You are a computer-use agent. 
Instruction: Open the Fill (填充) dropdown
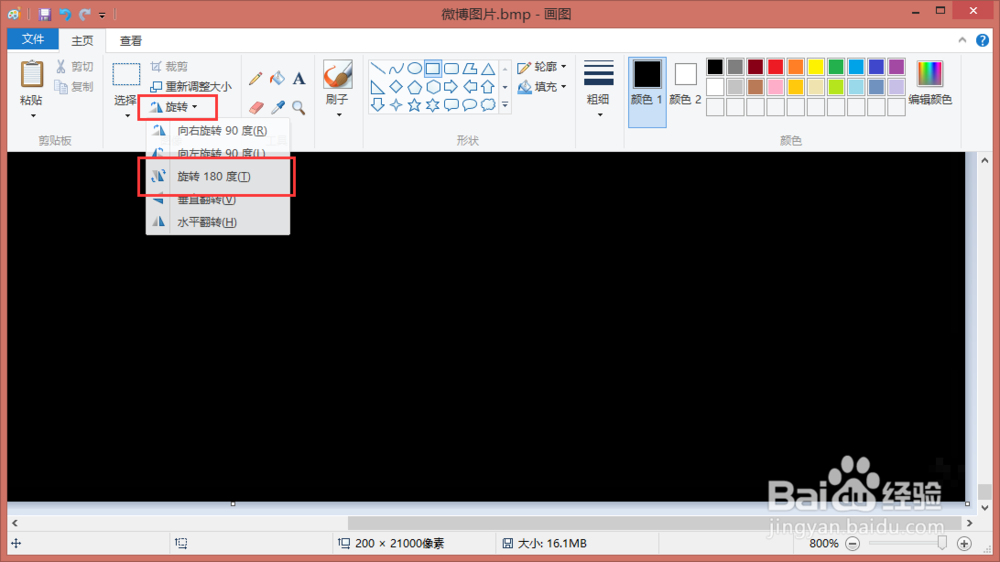pos(542,86)
